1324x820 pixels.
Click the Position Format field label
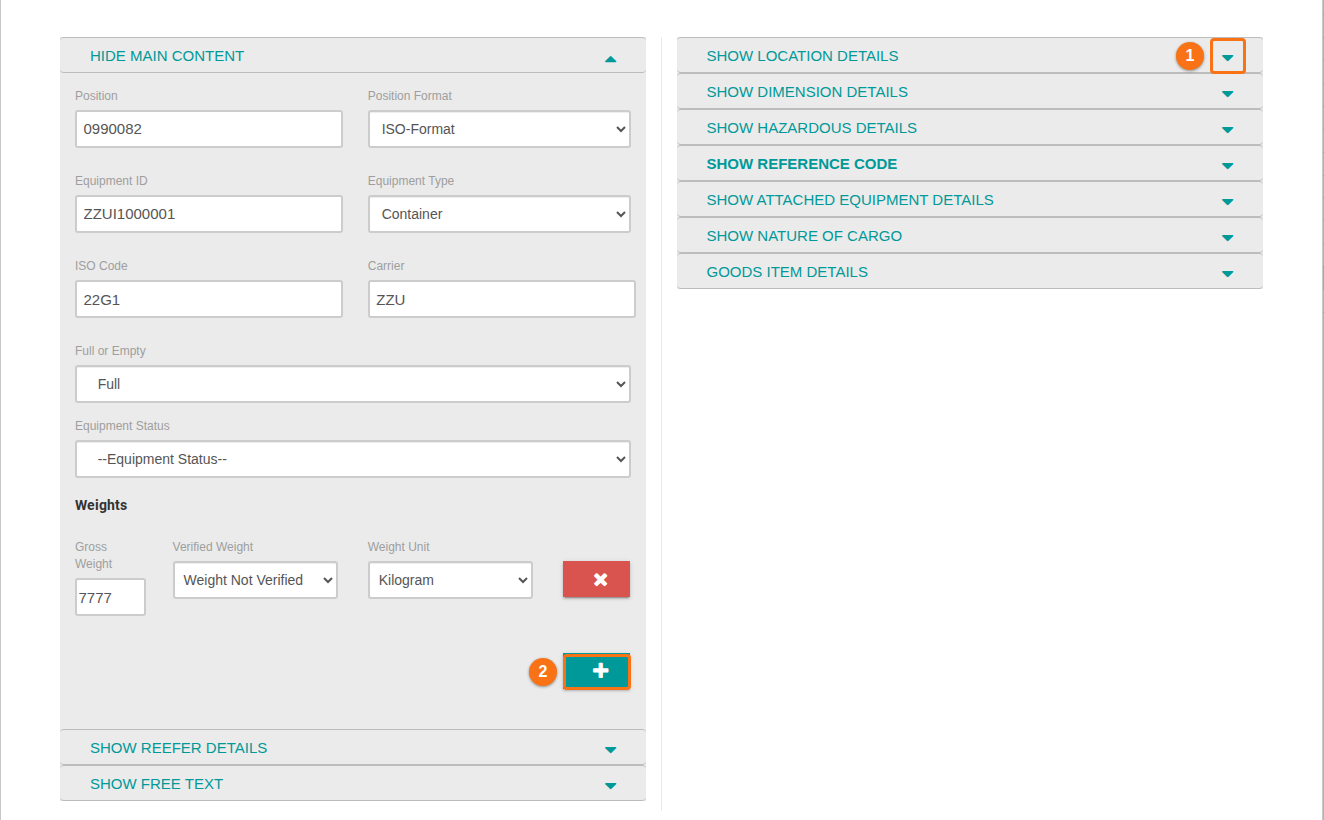(x=410, y=96)
